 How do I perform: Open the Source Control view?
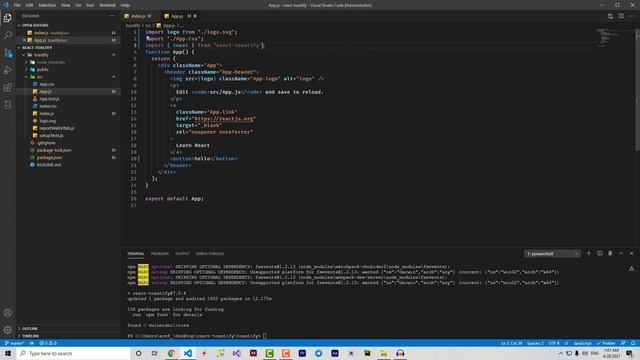(8, 53)
